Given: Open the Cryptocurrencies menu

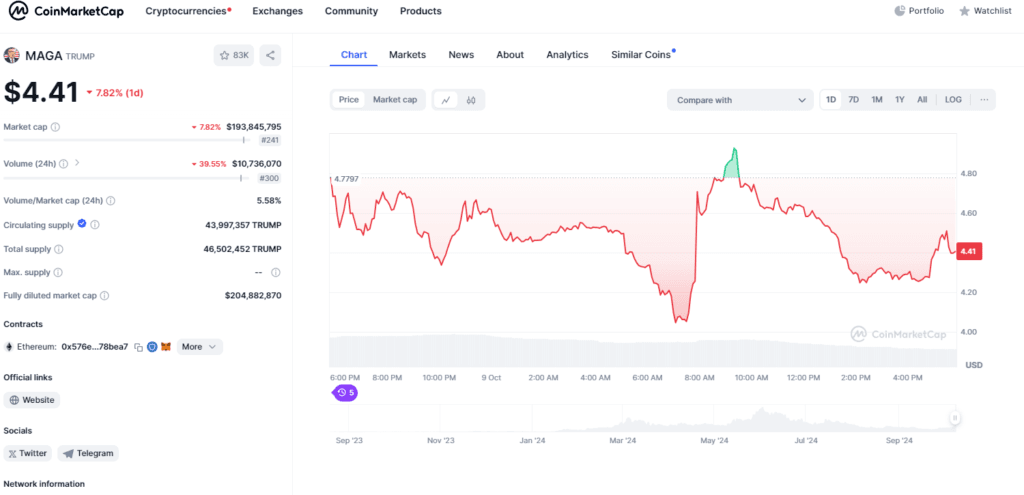Looking at the screenshot, I should 188,11.
